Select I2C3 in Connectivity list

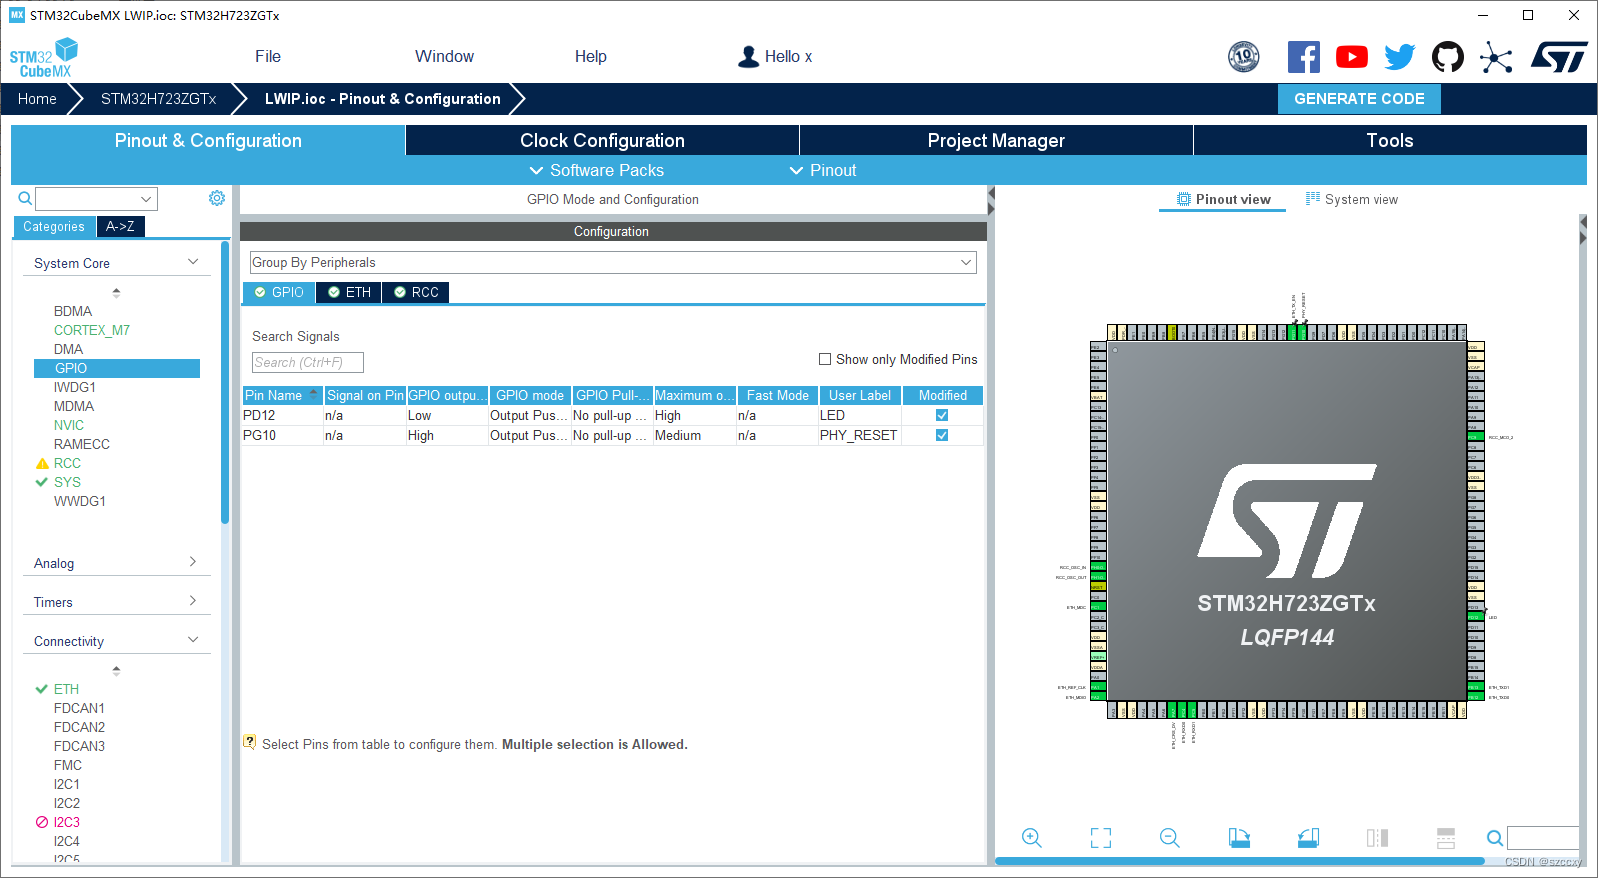(67, 822)
